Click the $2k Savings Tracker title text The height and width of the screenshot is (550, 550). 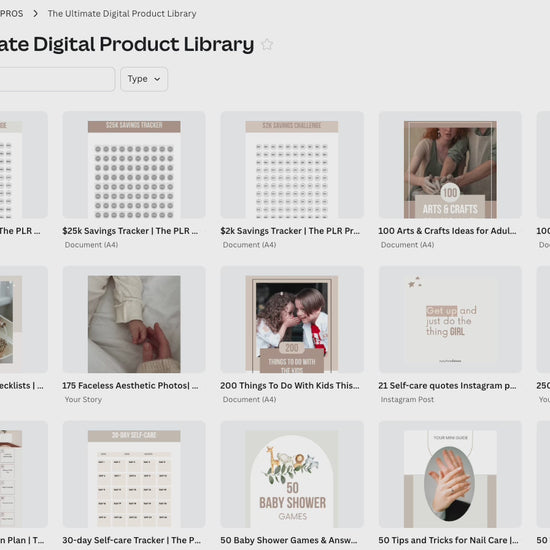coord(290,231)
